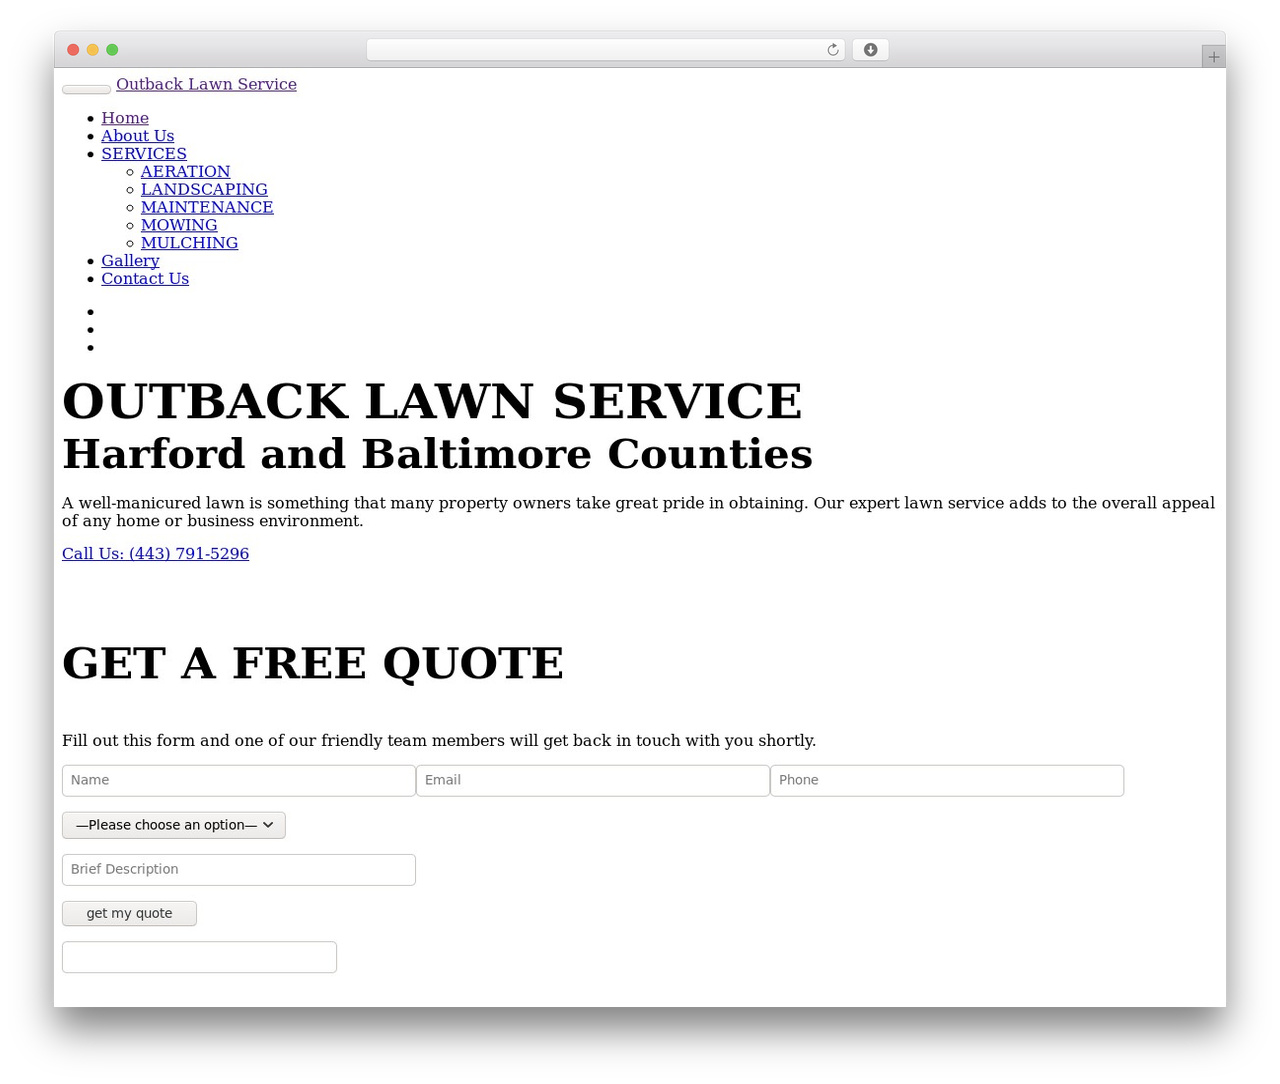
Task: Open the Gallery page
Action: [x=130, y=261]
